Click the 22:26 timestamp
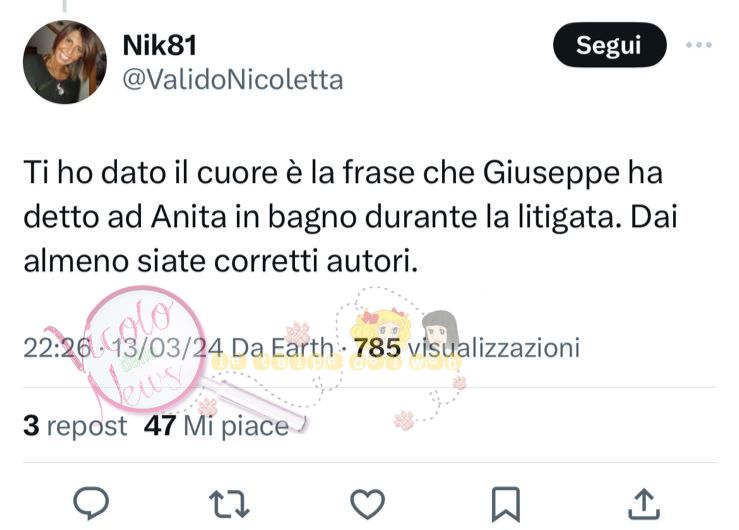Screen dimensions: 739x530 tap(57, 348)
